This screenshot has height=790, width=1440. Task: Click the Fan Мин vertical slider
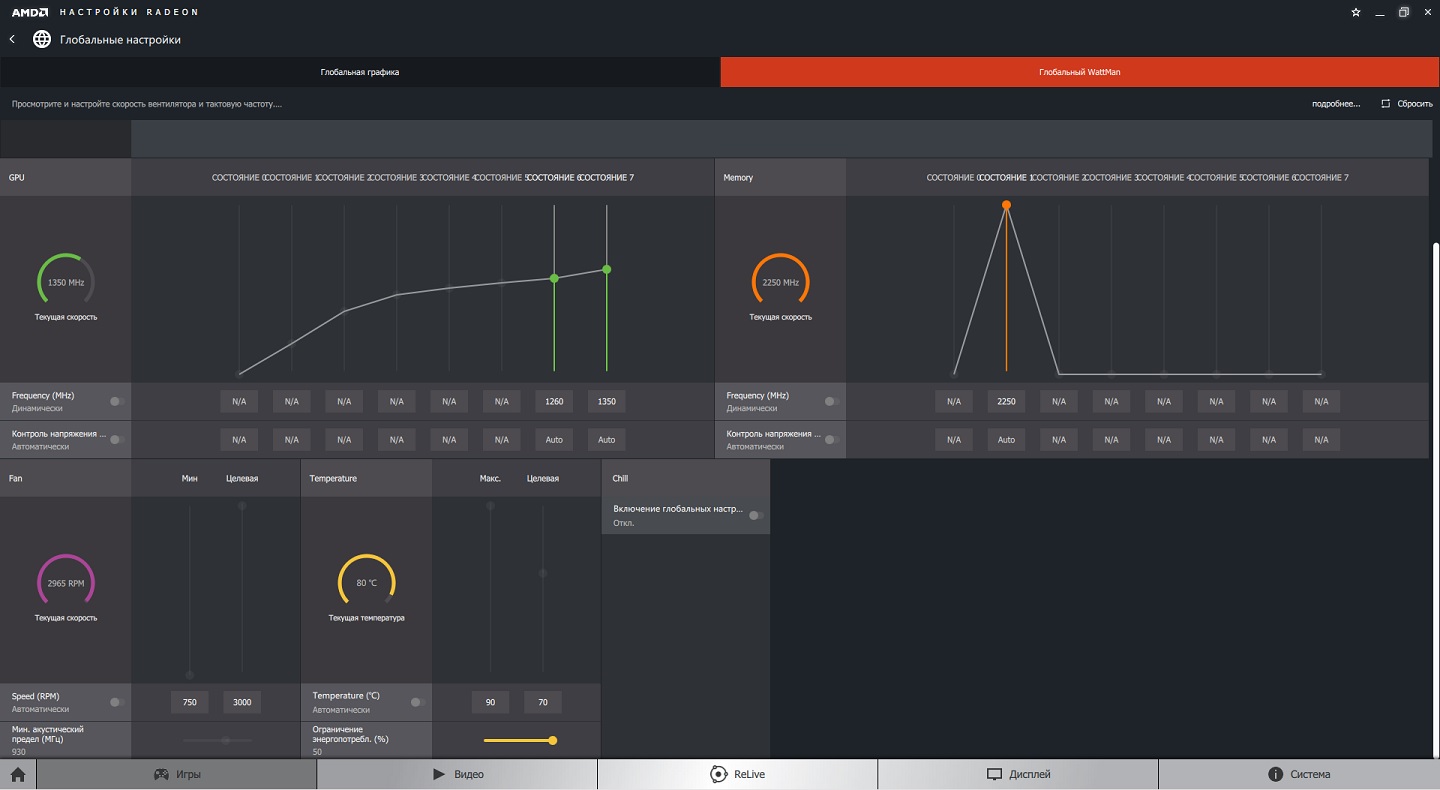click(x=190, y=590)
